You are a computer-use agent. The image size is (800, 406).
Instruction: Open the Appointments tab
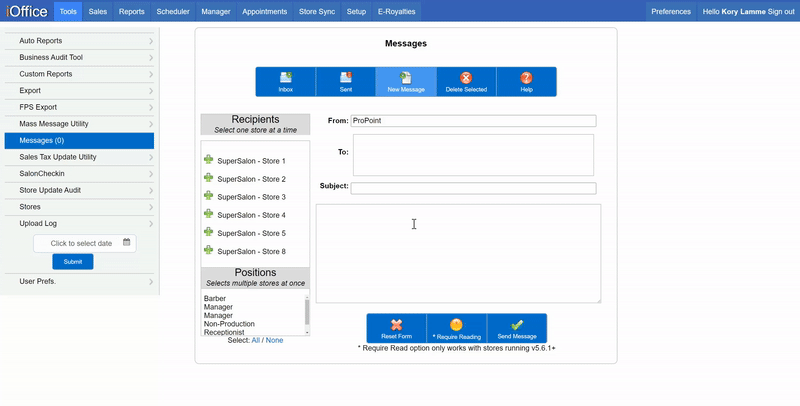click(264, 12)
